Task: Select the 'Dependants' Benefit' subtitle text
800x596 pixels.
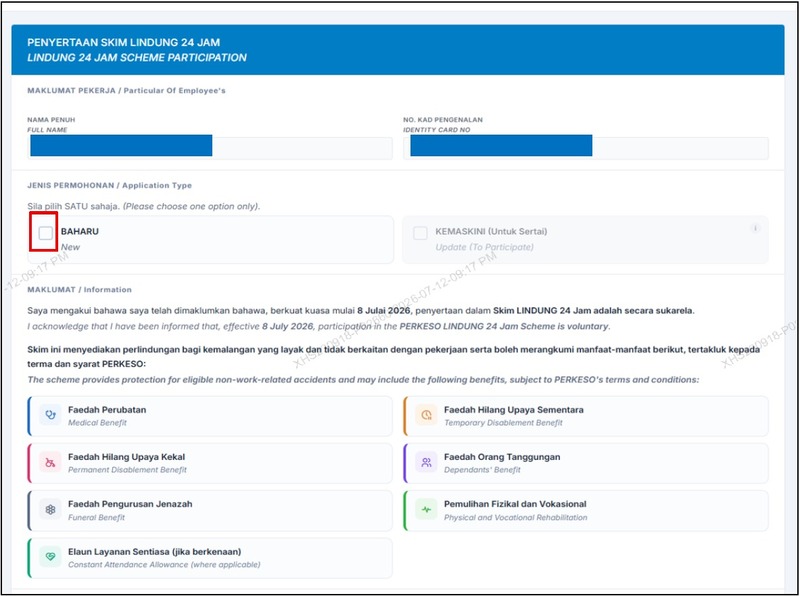Action: tap(482, 469)
